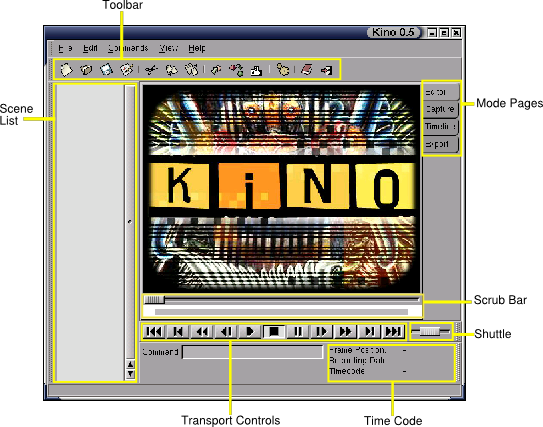This screenshot has width=543, height=427.
Task: Click the scrub bar slider handle
Action: coord(154,300)
